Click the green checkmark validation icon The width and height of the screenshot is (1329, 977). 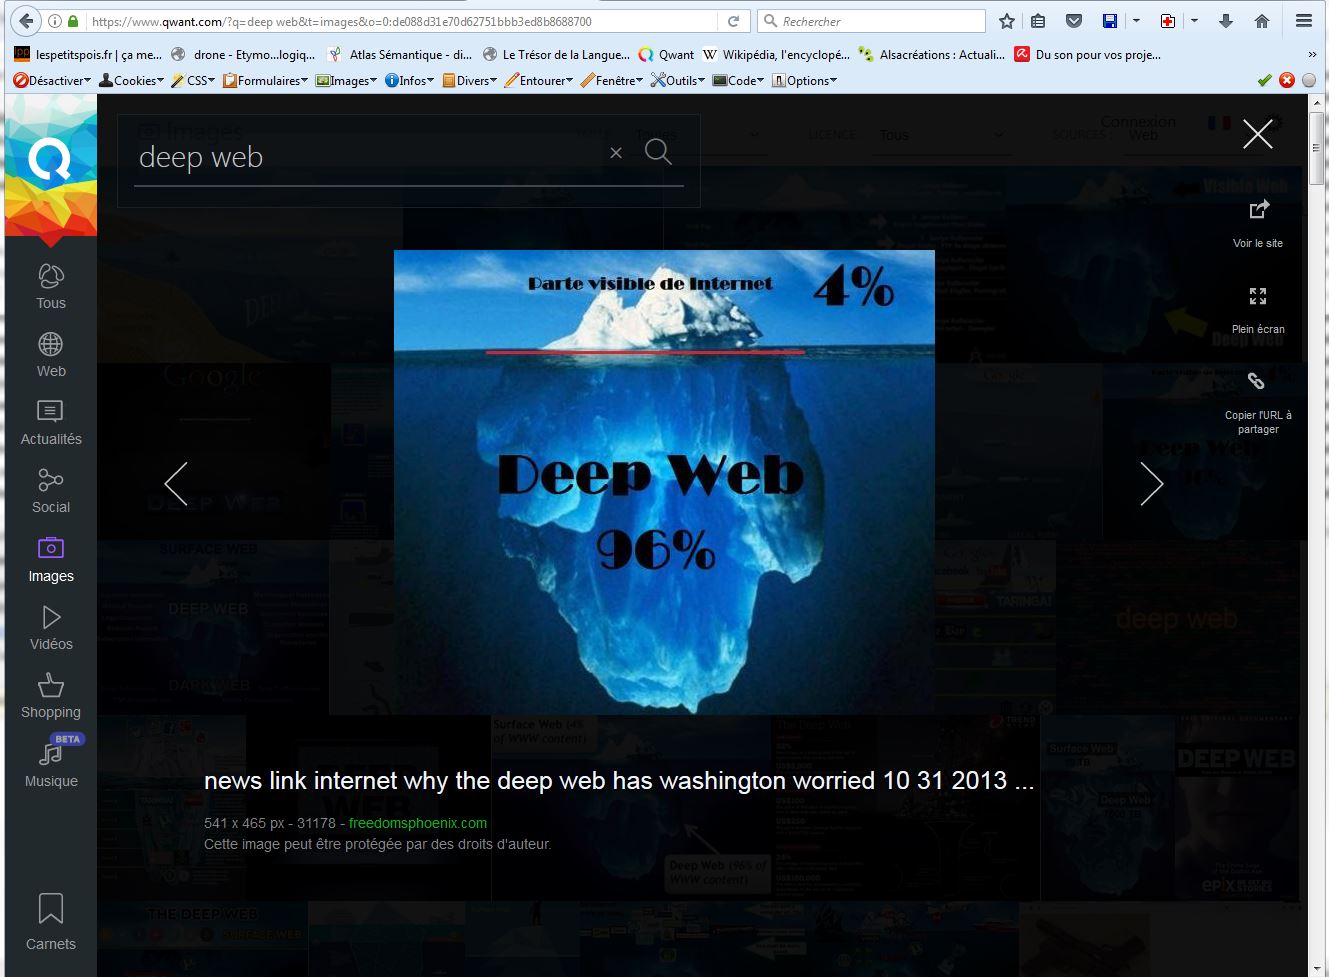click(1265, 80)
